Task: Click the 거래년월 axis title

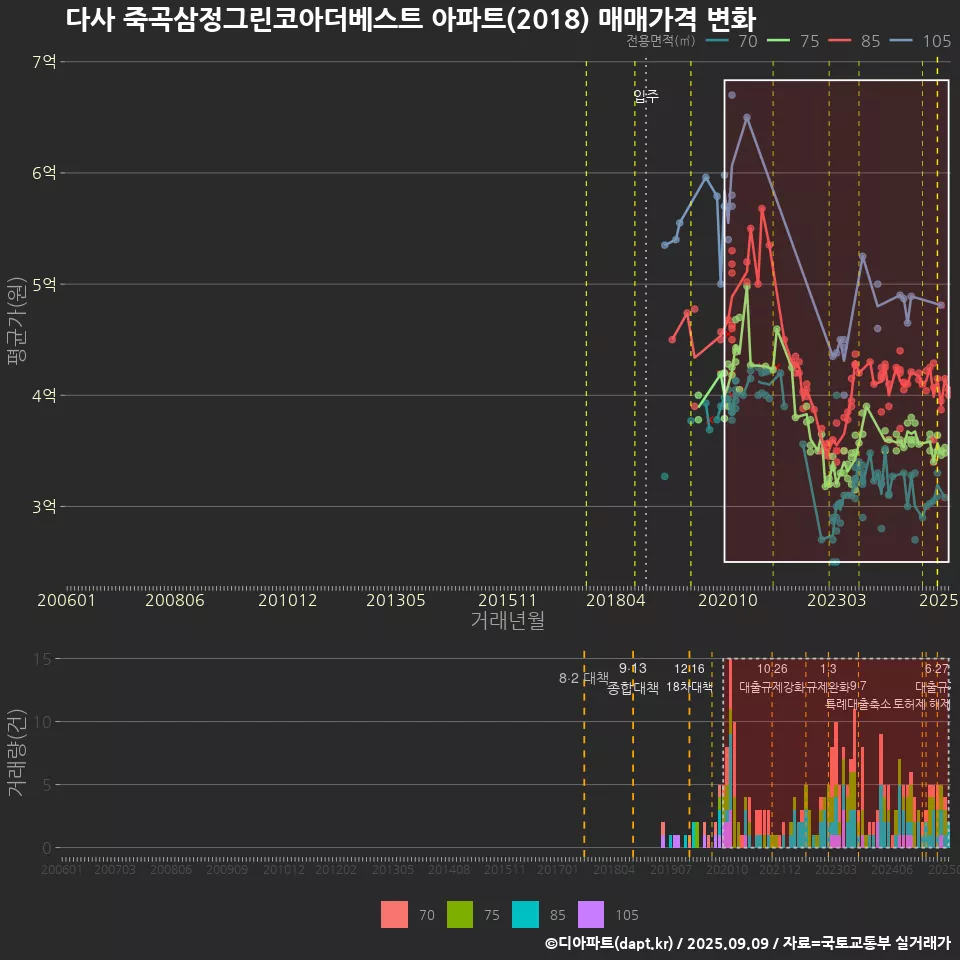Action: pyautogui.click(x=508, y=620)
